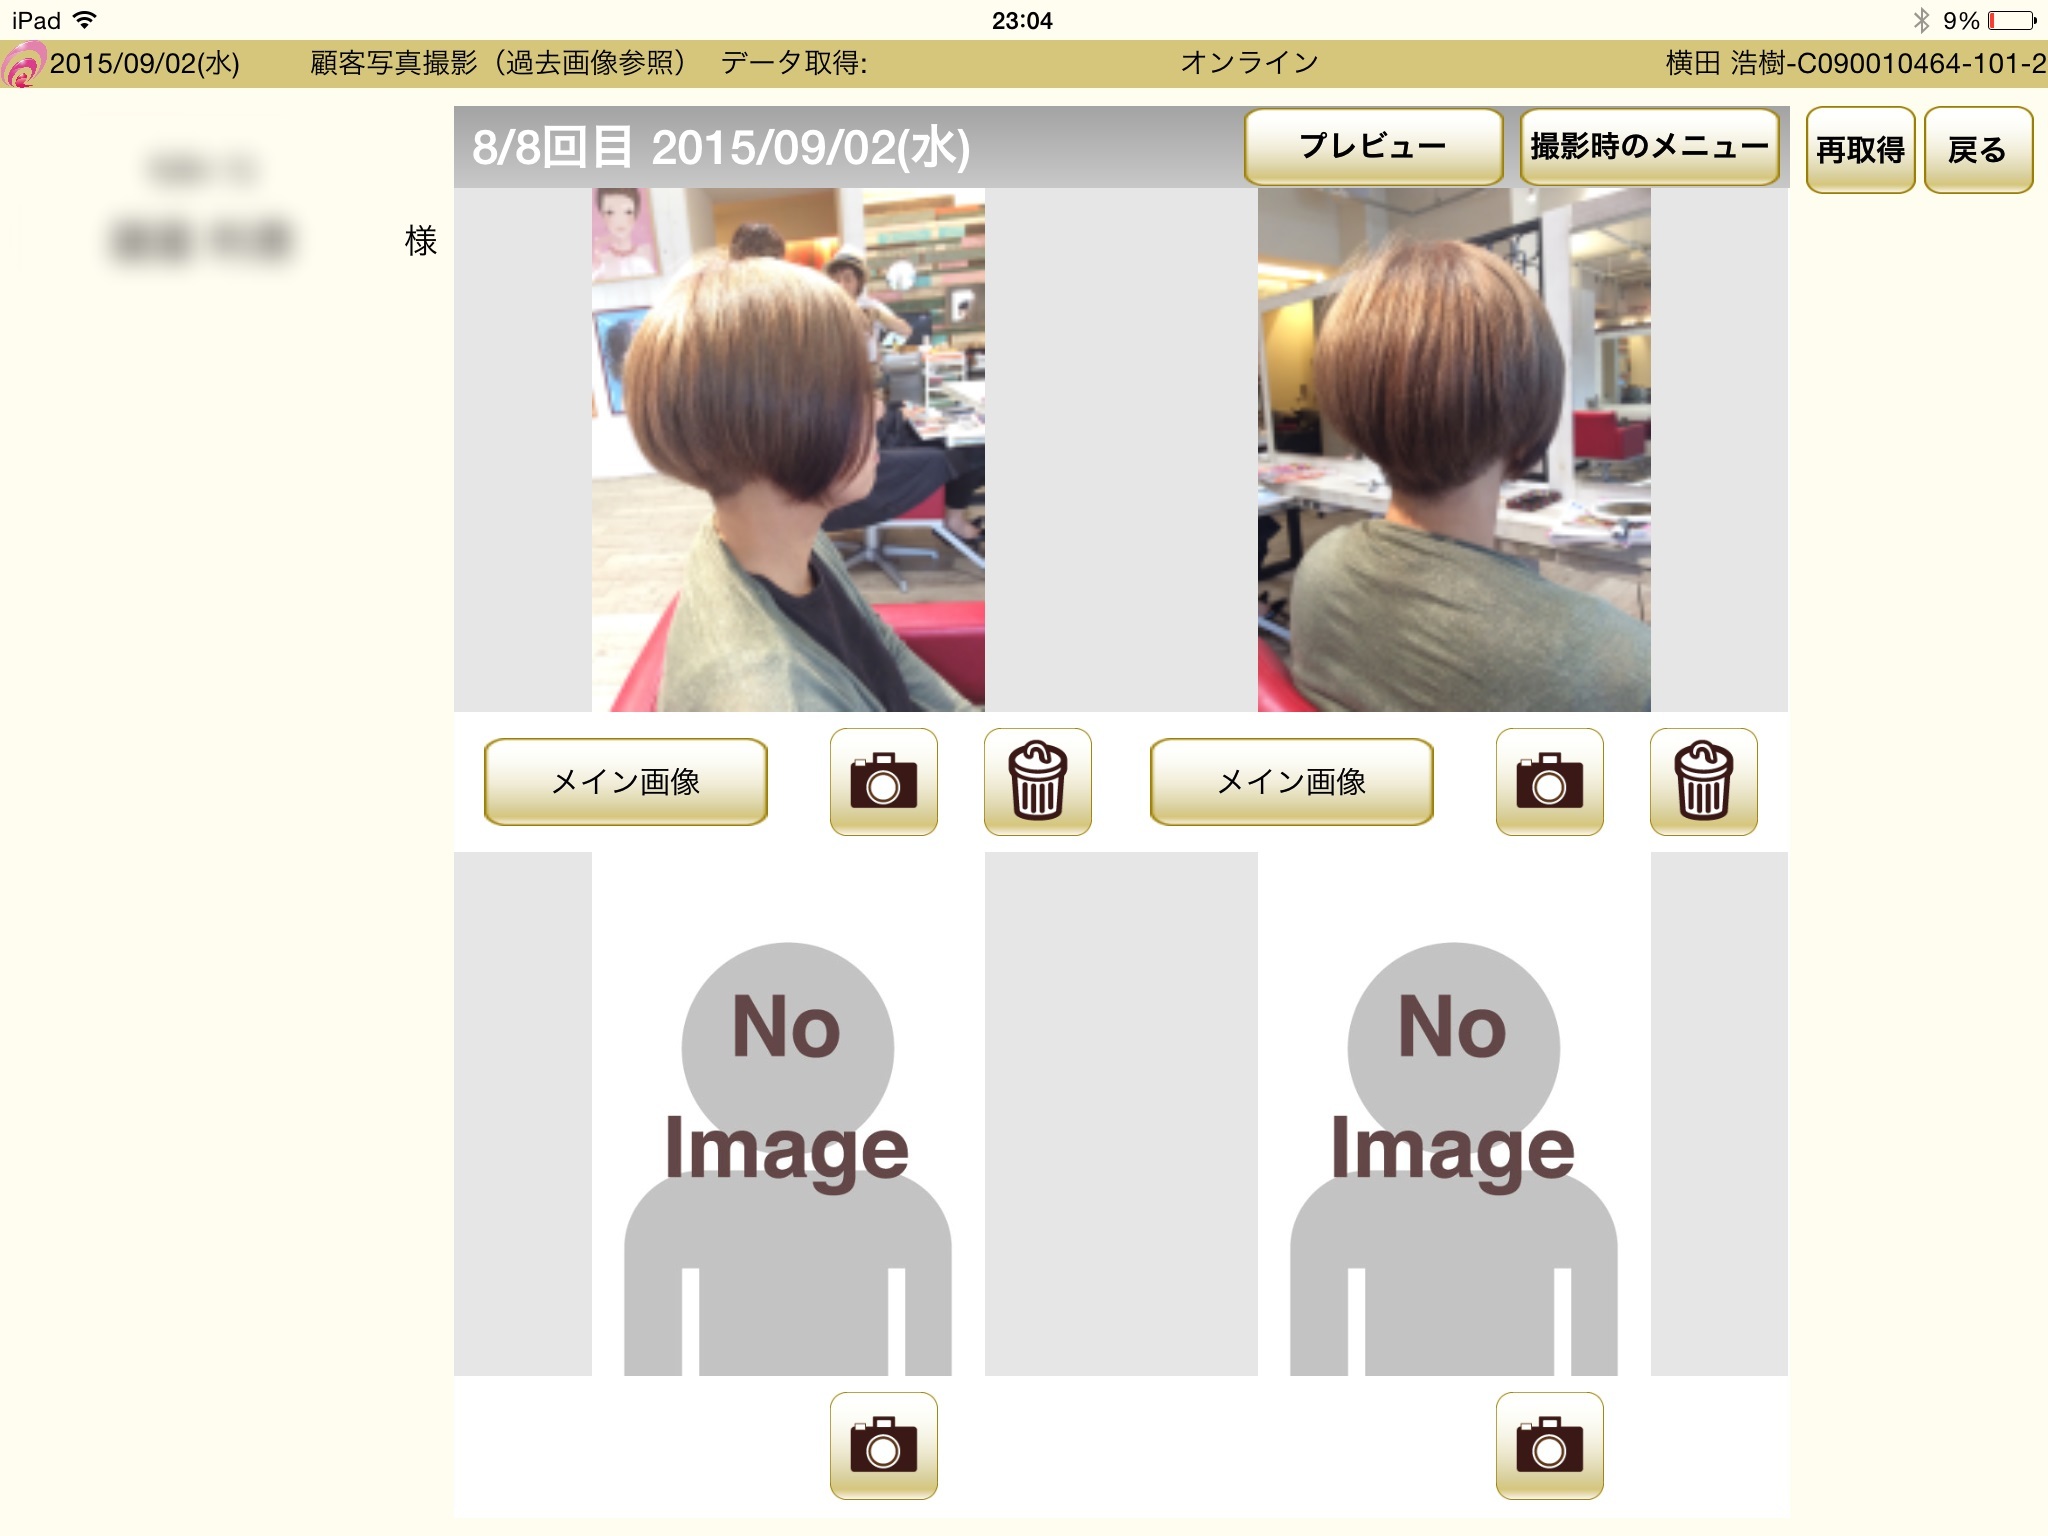Set left photo as メイン画像
2048x1536 pixels.
[626, 781]
